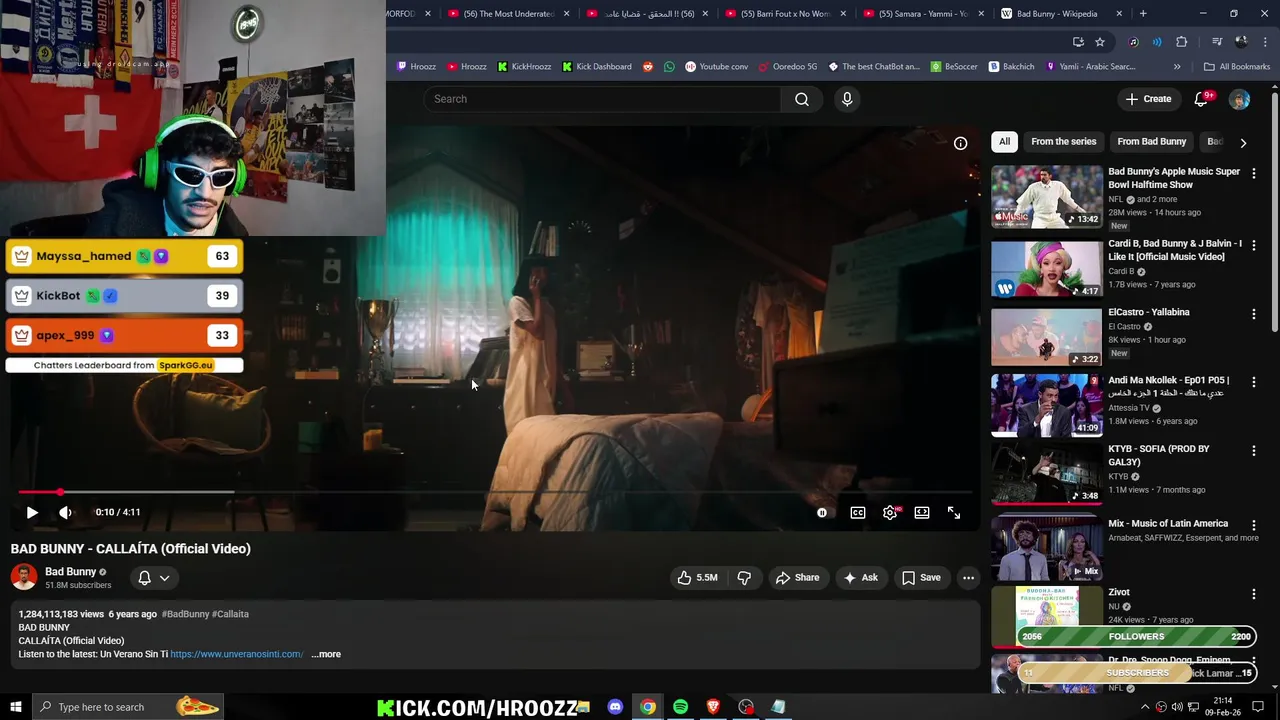Image resolution: width=1280 pixels, height=720 pixels.
Task: Expand the description with ...more
Action: pyautogui.click(x=326, y=654)
